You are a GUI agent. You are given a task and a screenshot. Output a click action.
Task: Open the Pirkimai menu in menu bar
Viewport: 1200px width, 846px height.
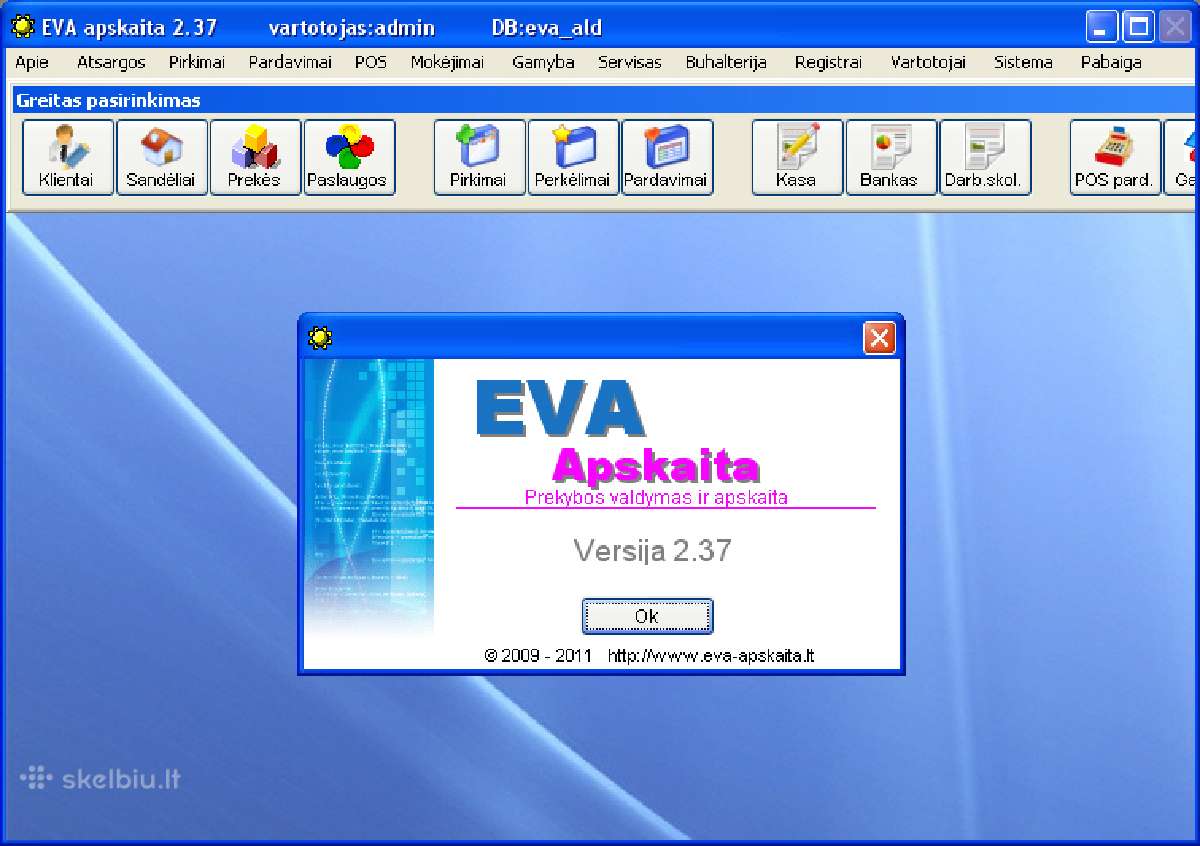(x=197, y=62)
